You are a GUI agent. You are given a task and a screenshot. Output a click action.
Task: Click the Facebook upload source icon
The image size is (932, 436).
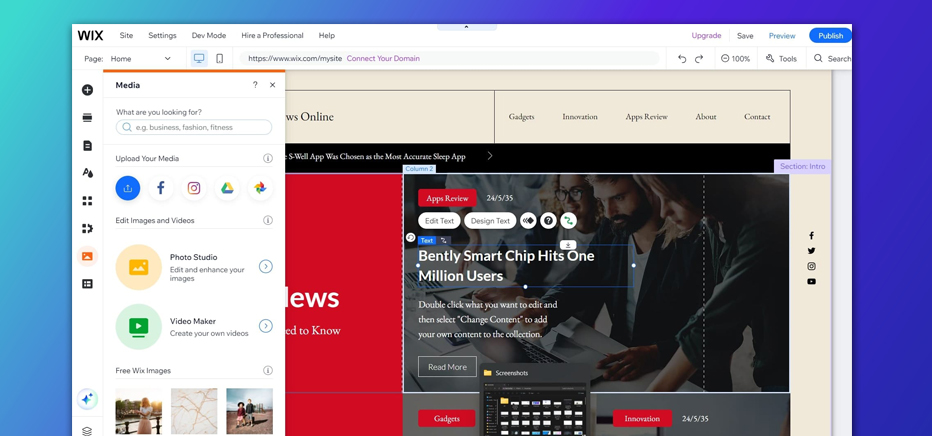pos(161,188)
